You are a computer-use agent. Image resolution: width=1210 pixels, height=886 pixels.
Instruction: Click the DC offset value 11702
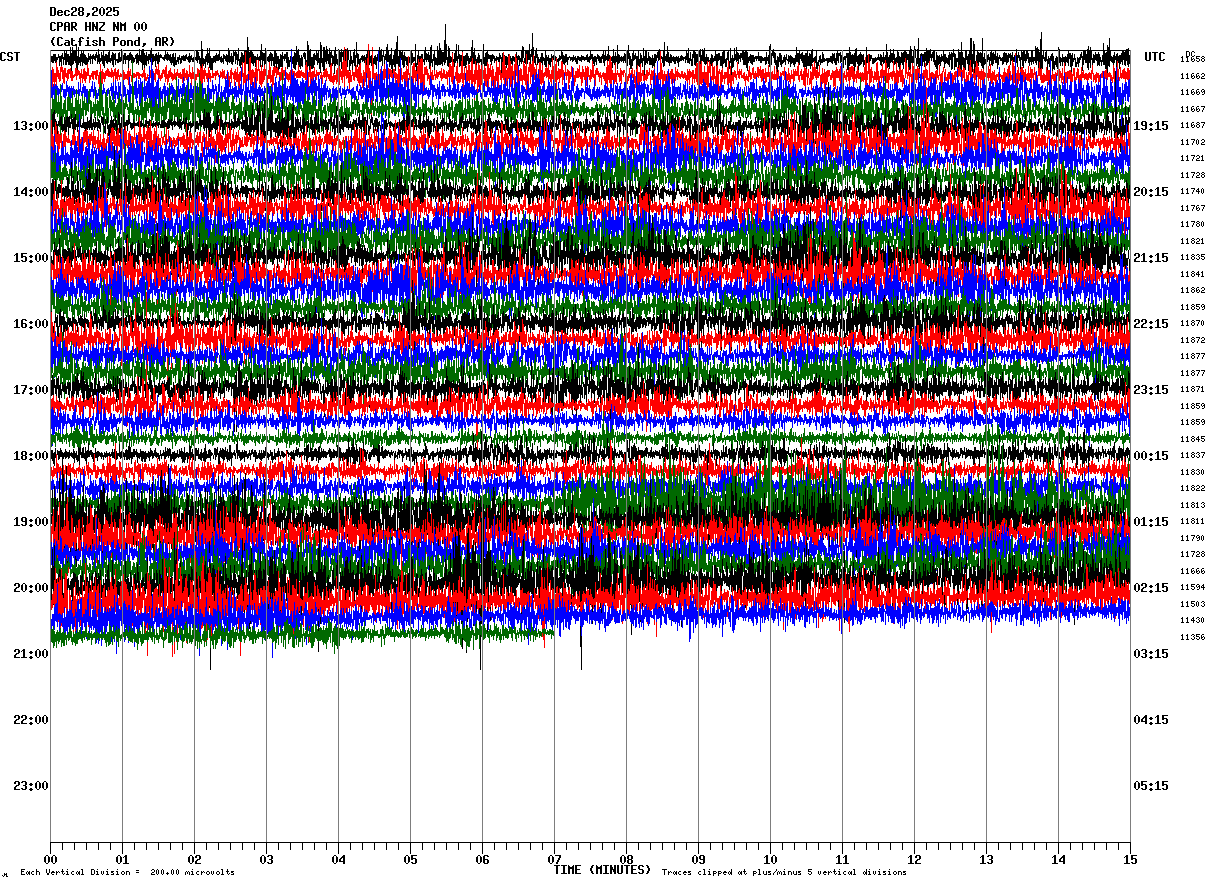[1193, 142]
